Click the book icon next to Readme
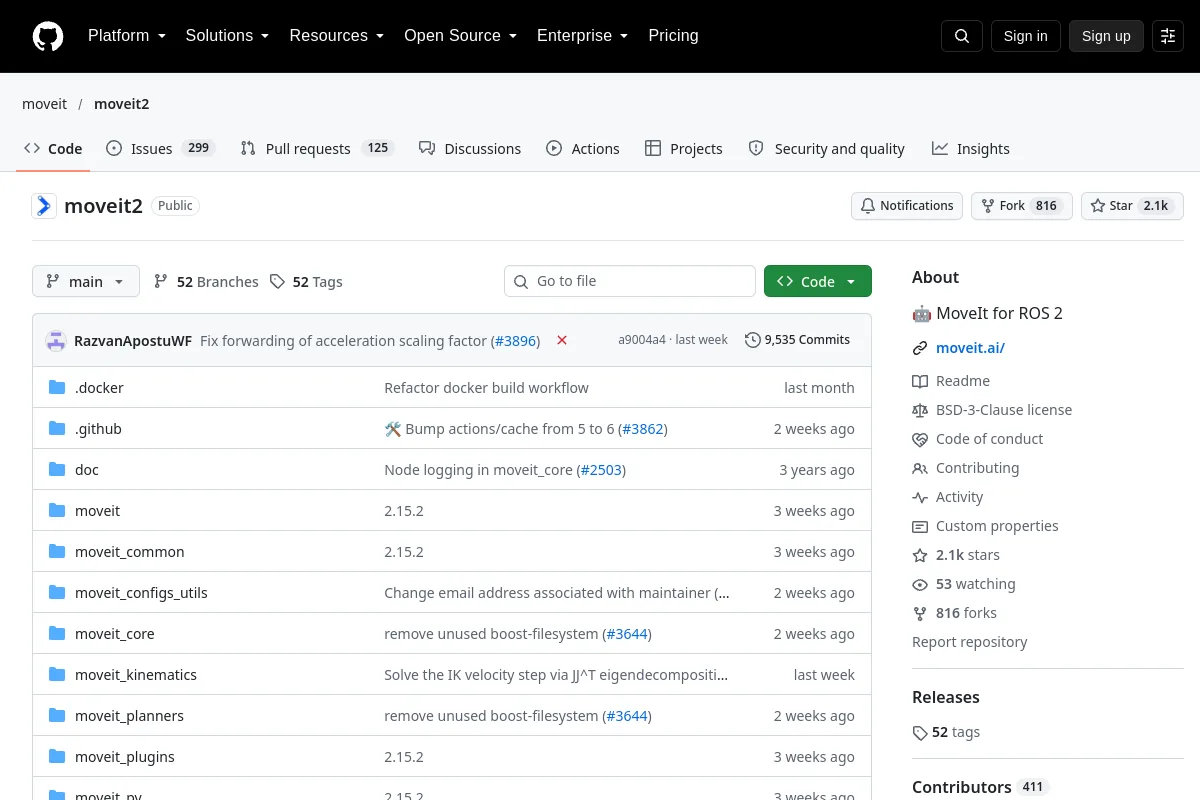 pos(920,381)
